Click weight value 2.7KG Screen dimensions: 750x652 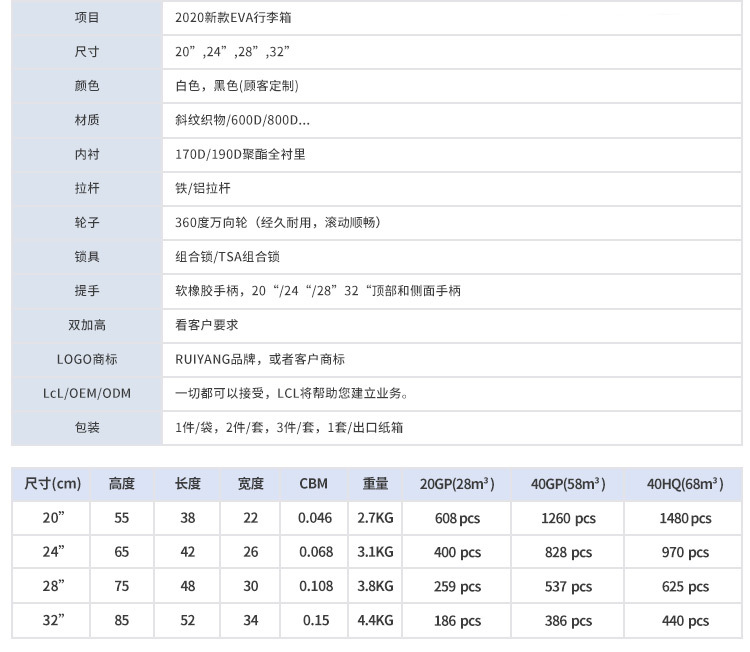(x=375, y=518)
